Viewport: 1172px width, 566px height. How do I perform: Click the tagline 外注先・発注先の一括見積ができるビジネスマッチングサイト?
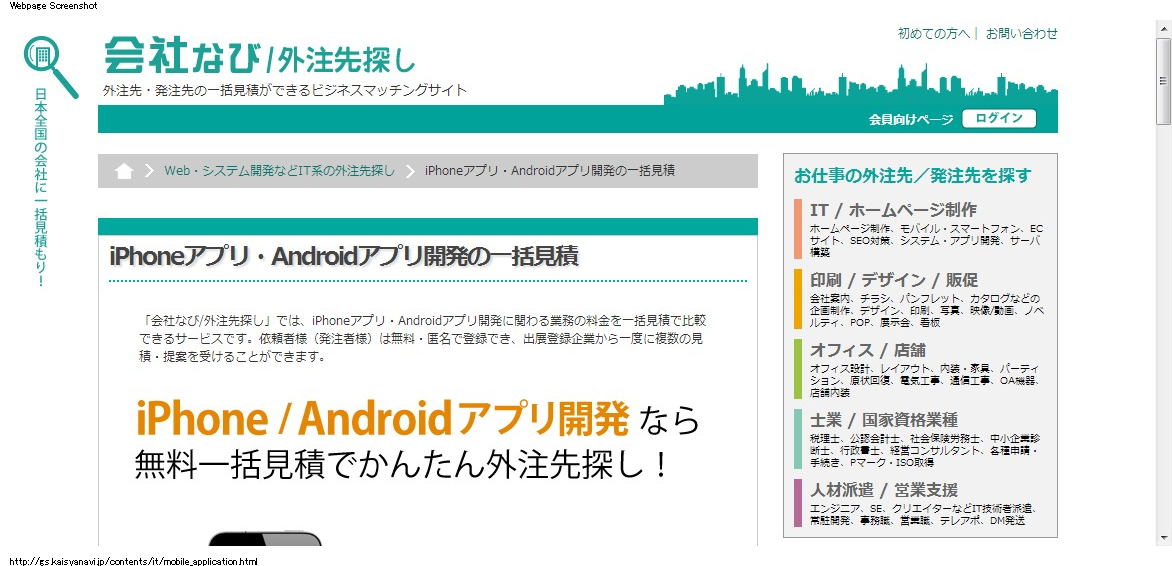pos(285,90)
